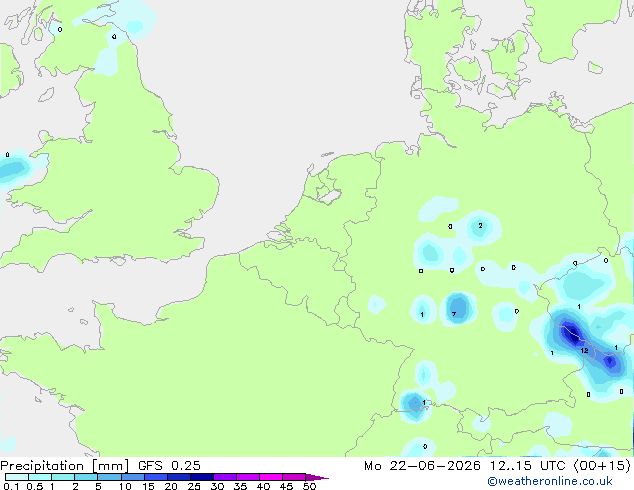Select the magenta 40–45 legend swatch
The height and width of the screenshot is (490, 634).
[x=271, y=477]
